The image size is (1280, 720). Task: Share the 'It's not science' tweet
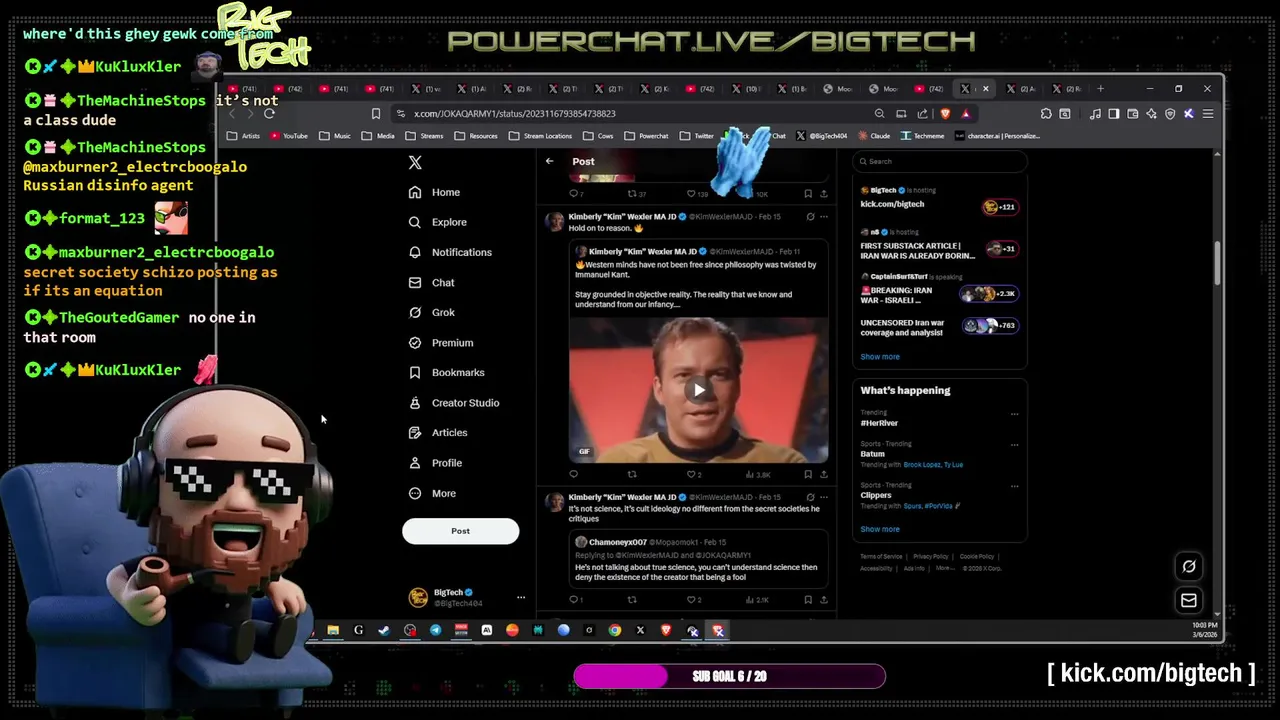point(823,600)
